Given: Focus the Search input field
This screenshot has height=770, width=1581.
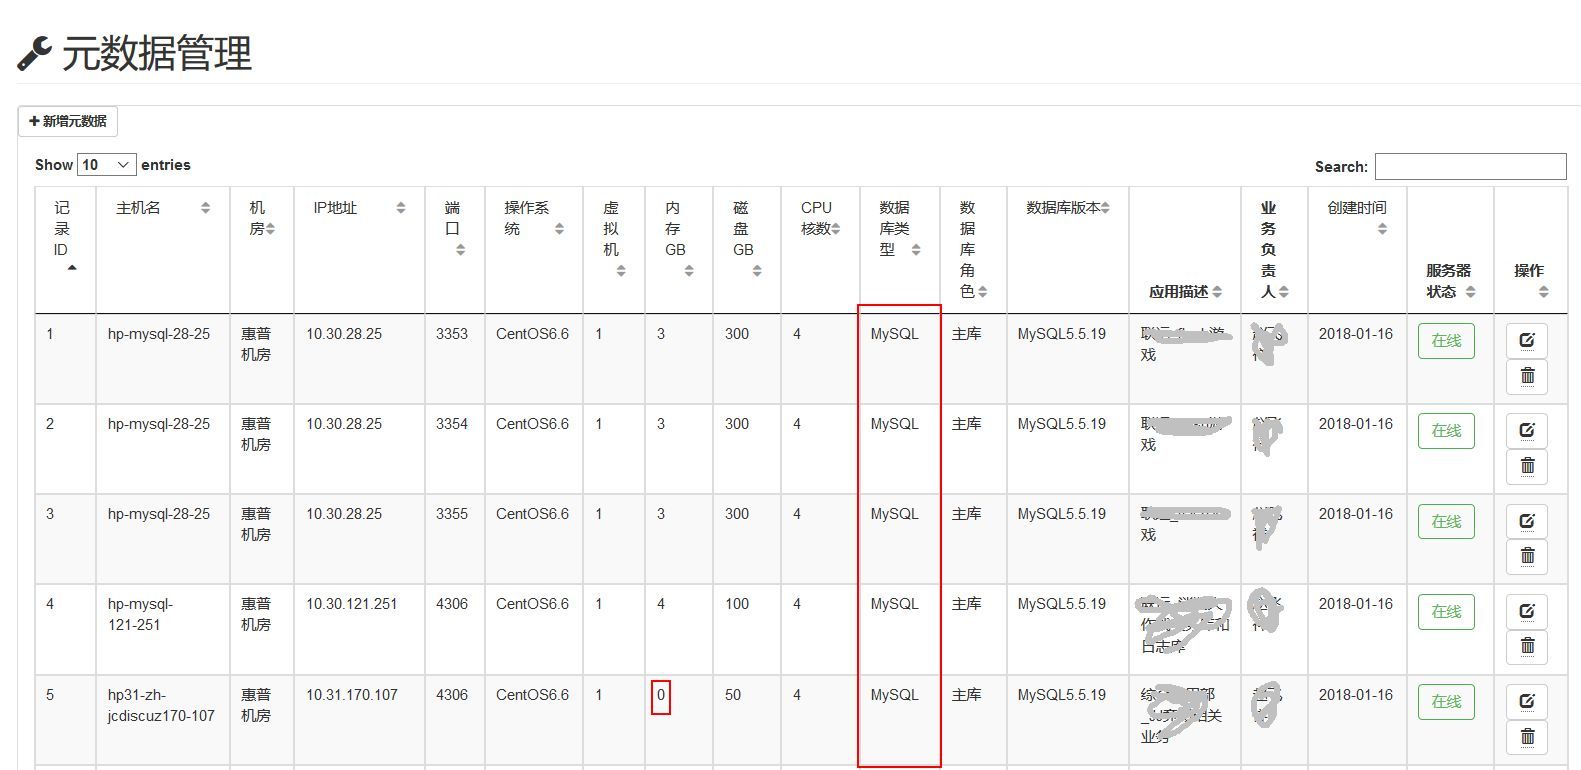Looking at the screenshot, I should pyautogui.click(x=1470, y=166).
